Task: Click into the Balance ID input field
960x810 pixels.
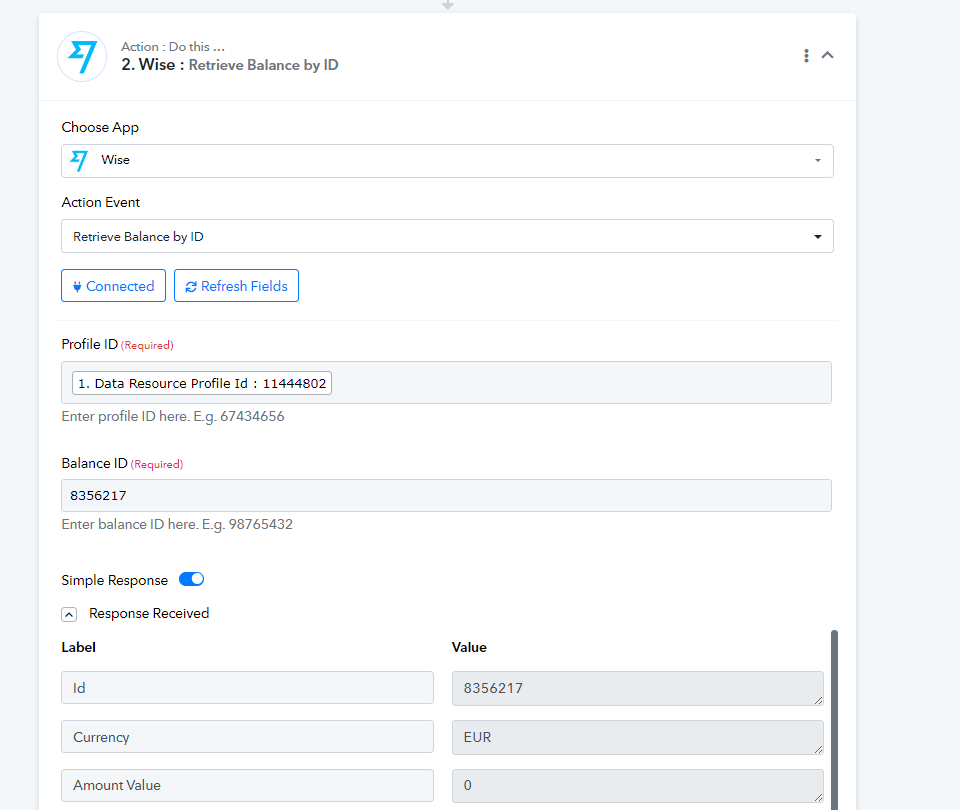Action: [x=447, y=496]
